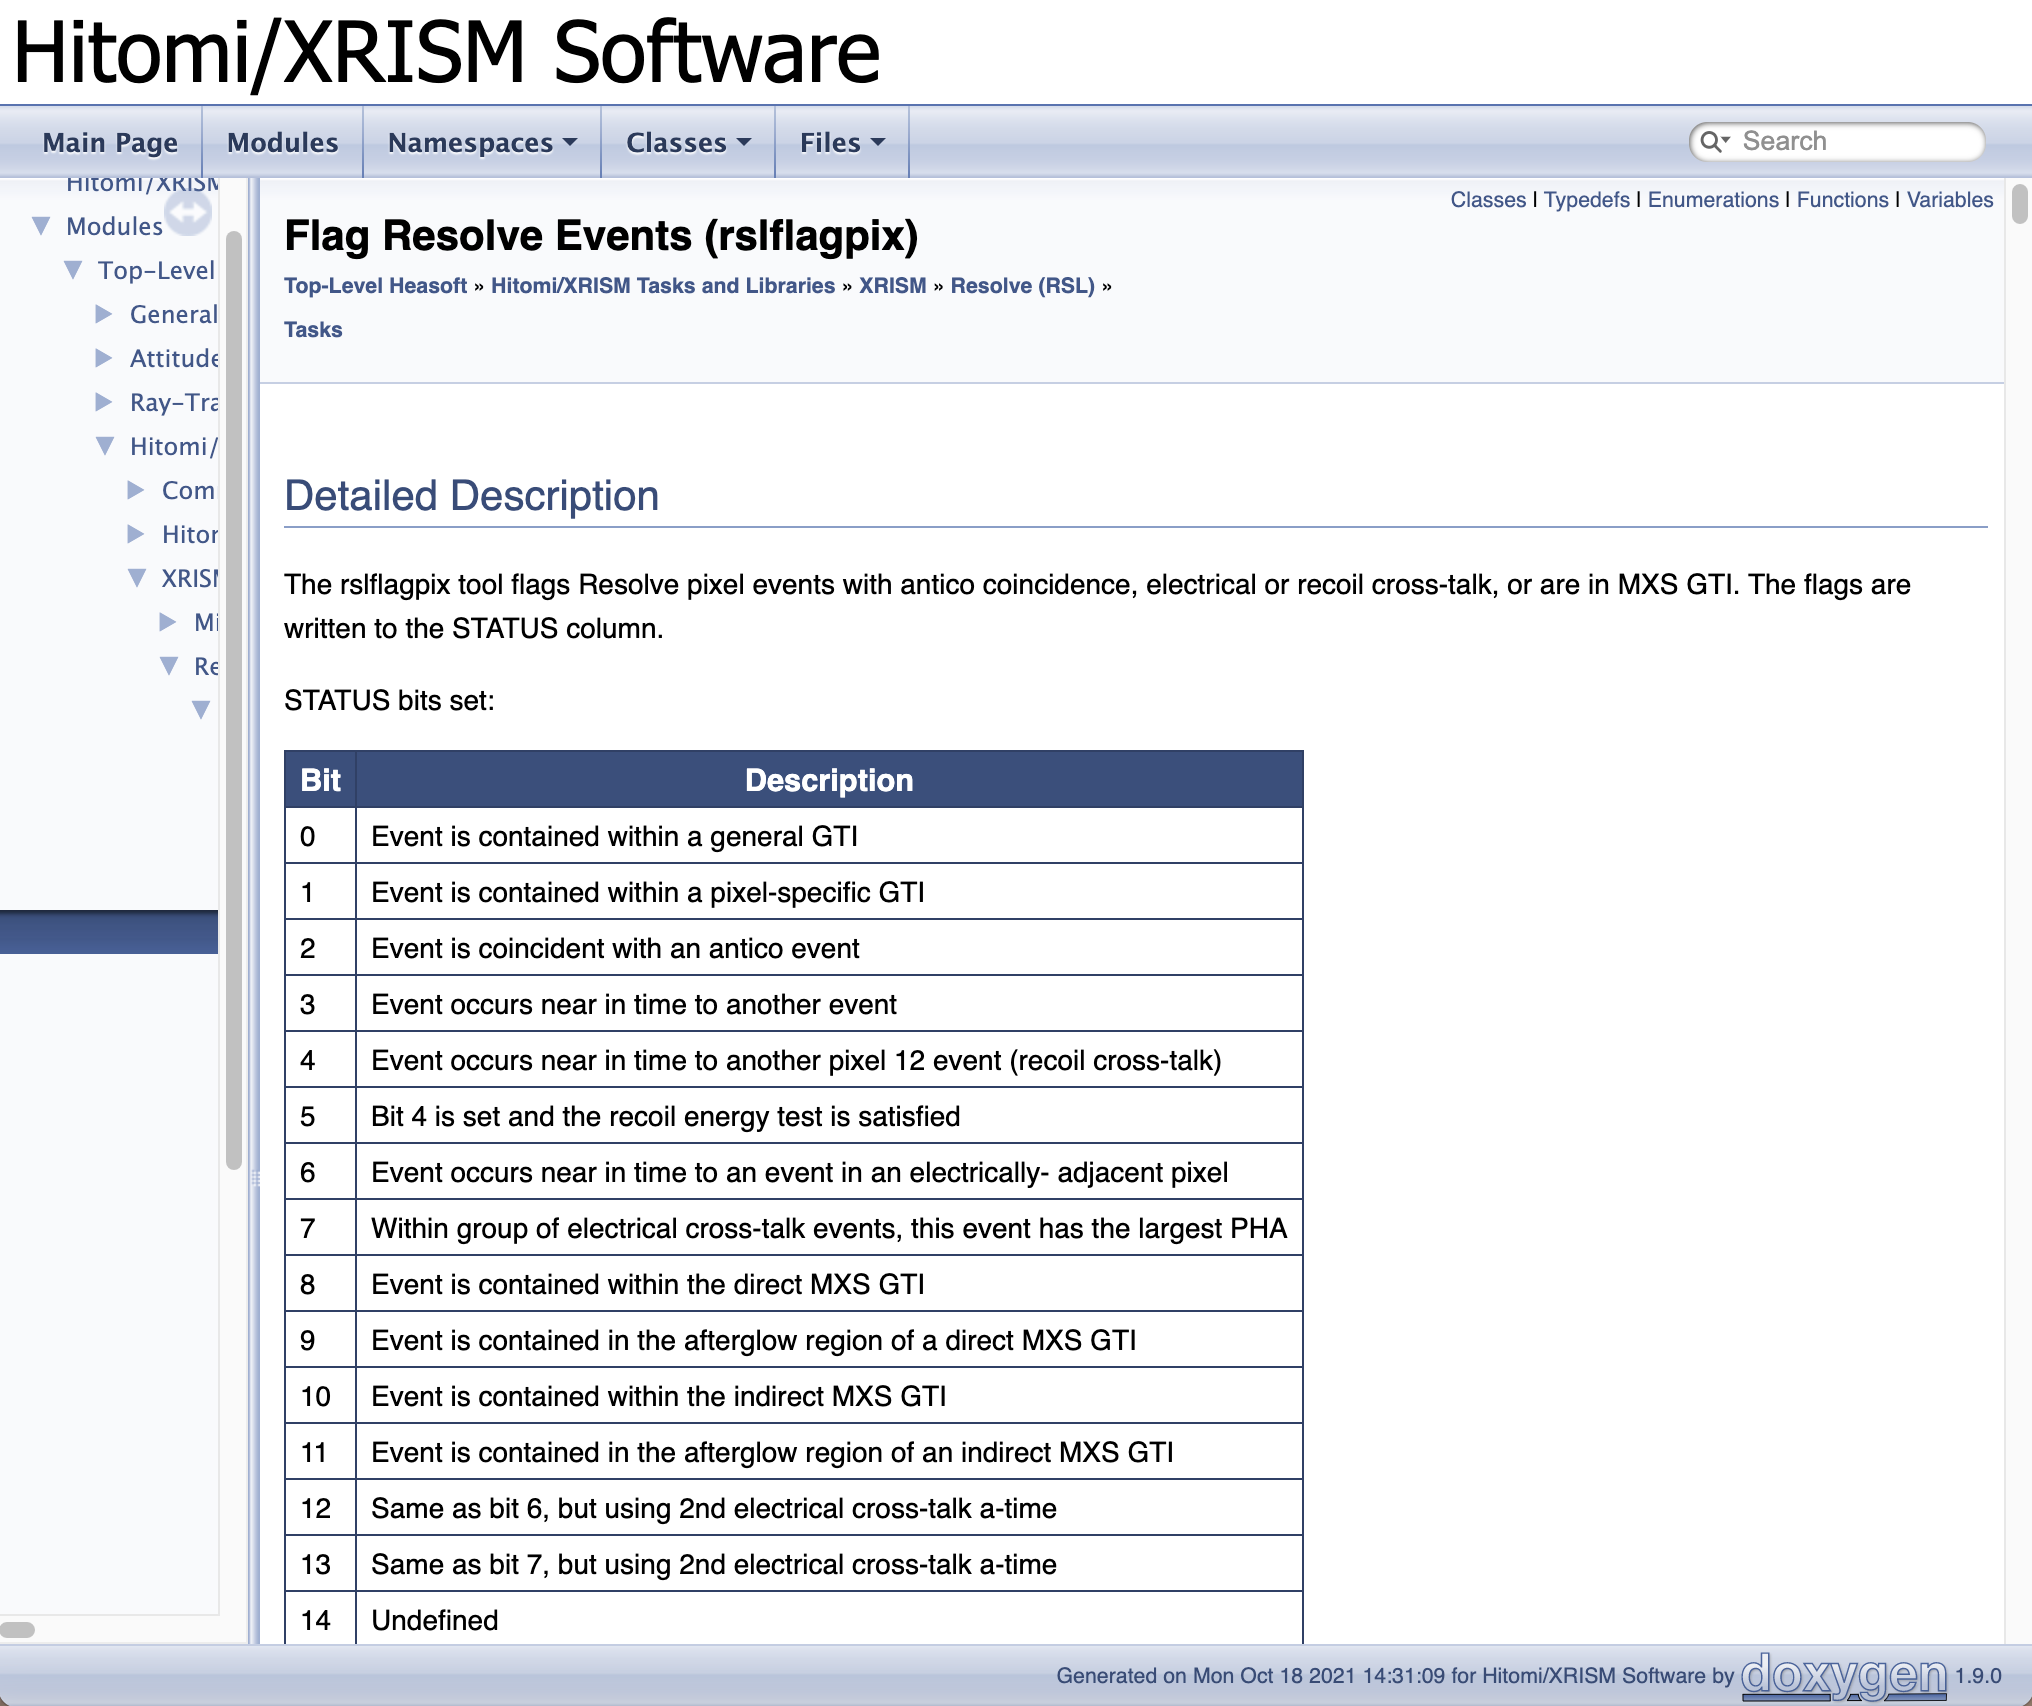Collapse the Top-Level tree arrow
Viewport: 2032px width, 1706px height.
73,270
